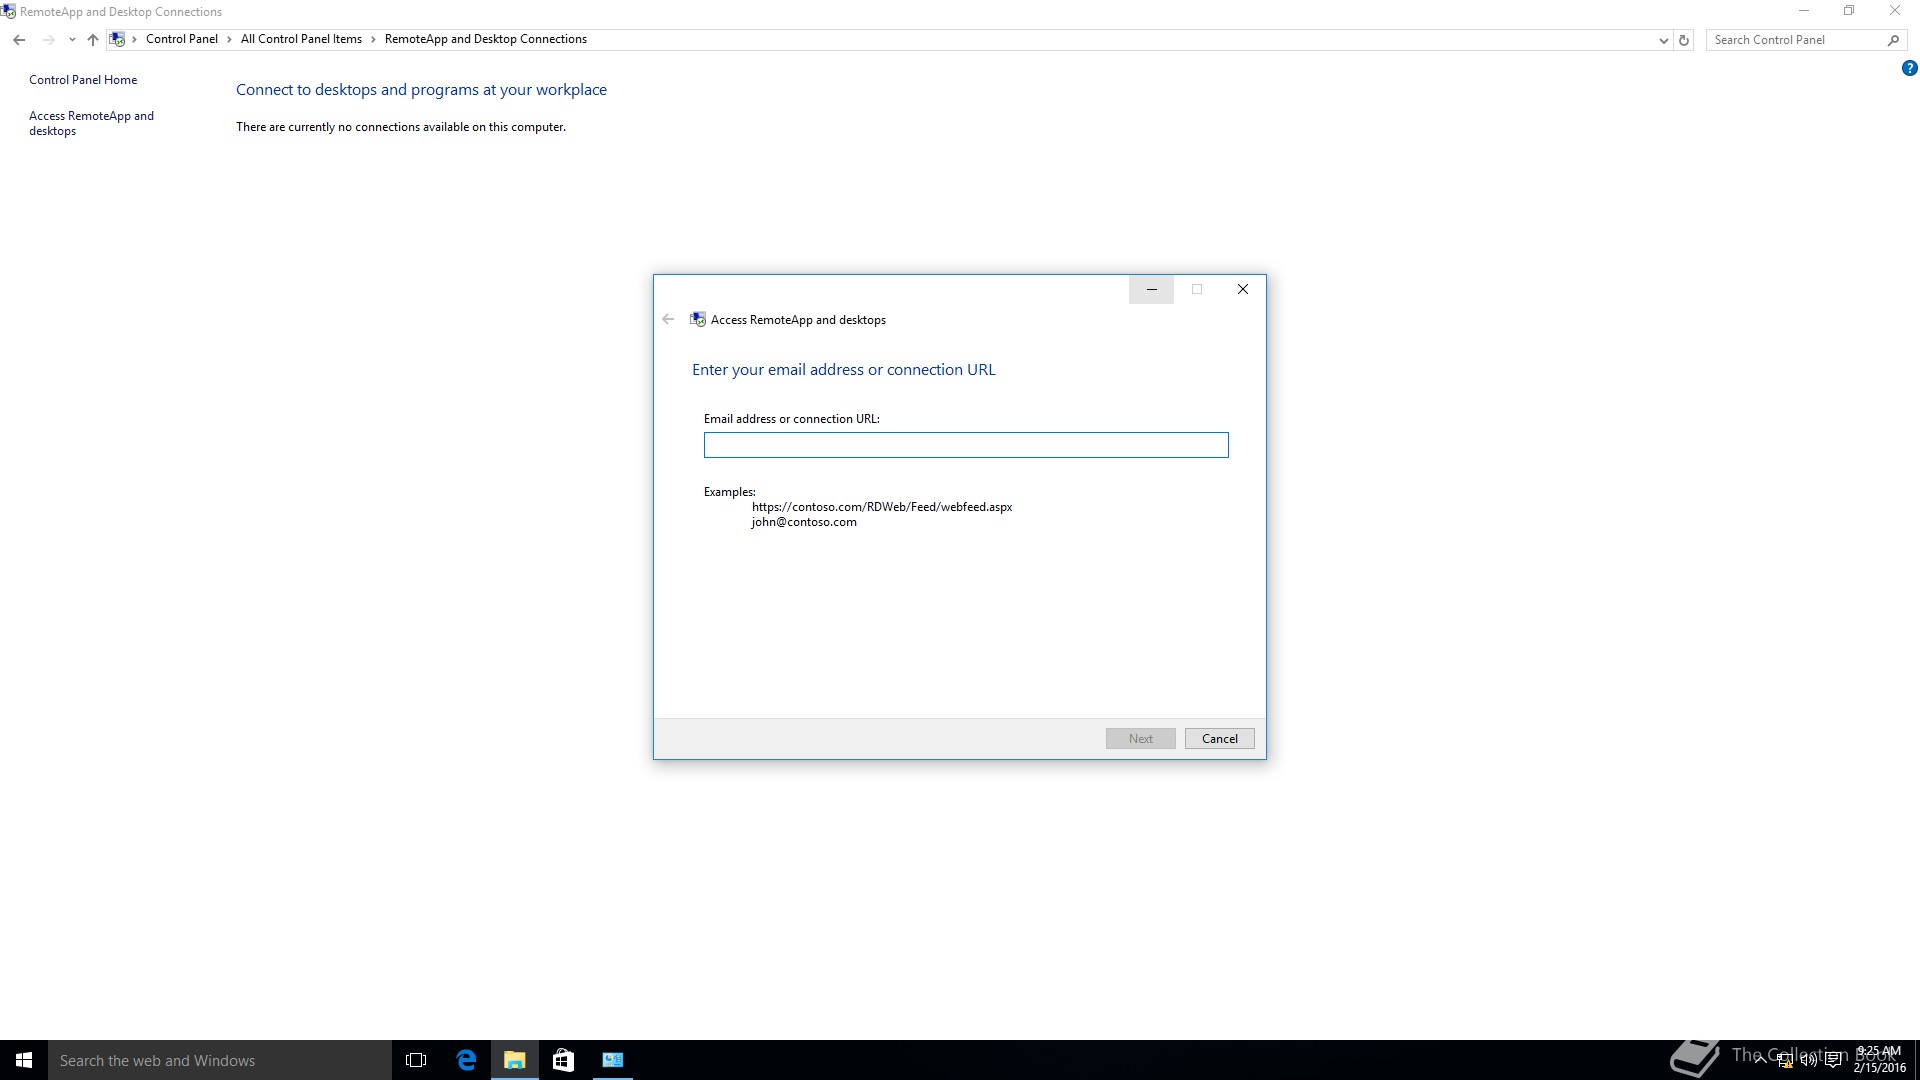Open the Windows Store taskbar icon
This screenshot has width=1920, height=1080.
[x=563, y=1060]
